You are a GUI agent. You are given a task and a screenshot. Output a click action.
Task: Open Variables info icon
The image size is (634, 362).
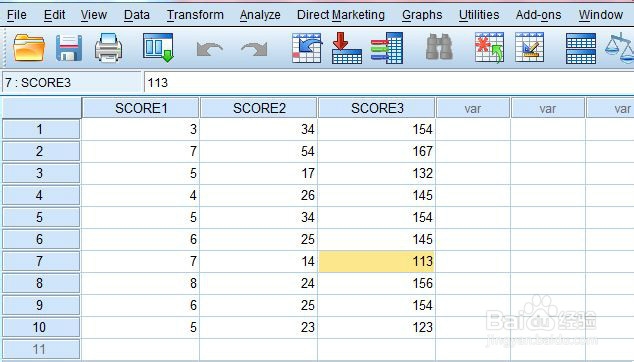(x=387, y=48)
